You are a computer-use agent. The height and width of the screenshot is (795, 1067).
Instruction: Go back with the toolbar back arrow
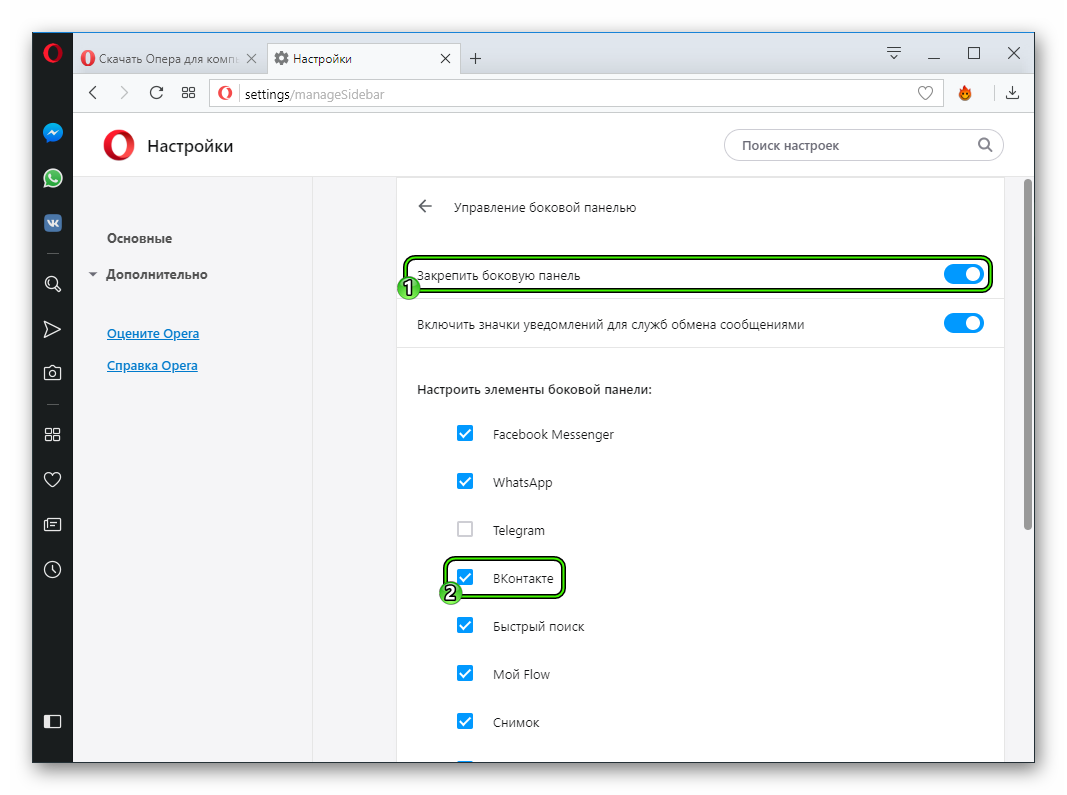tap(93, 93)
